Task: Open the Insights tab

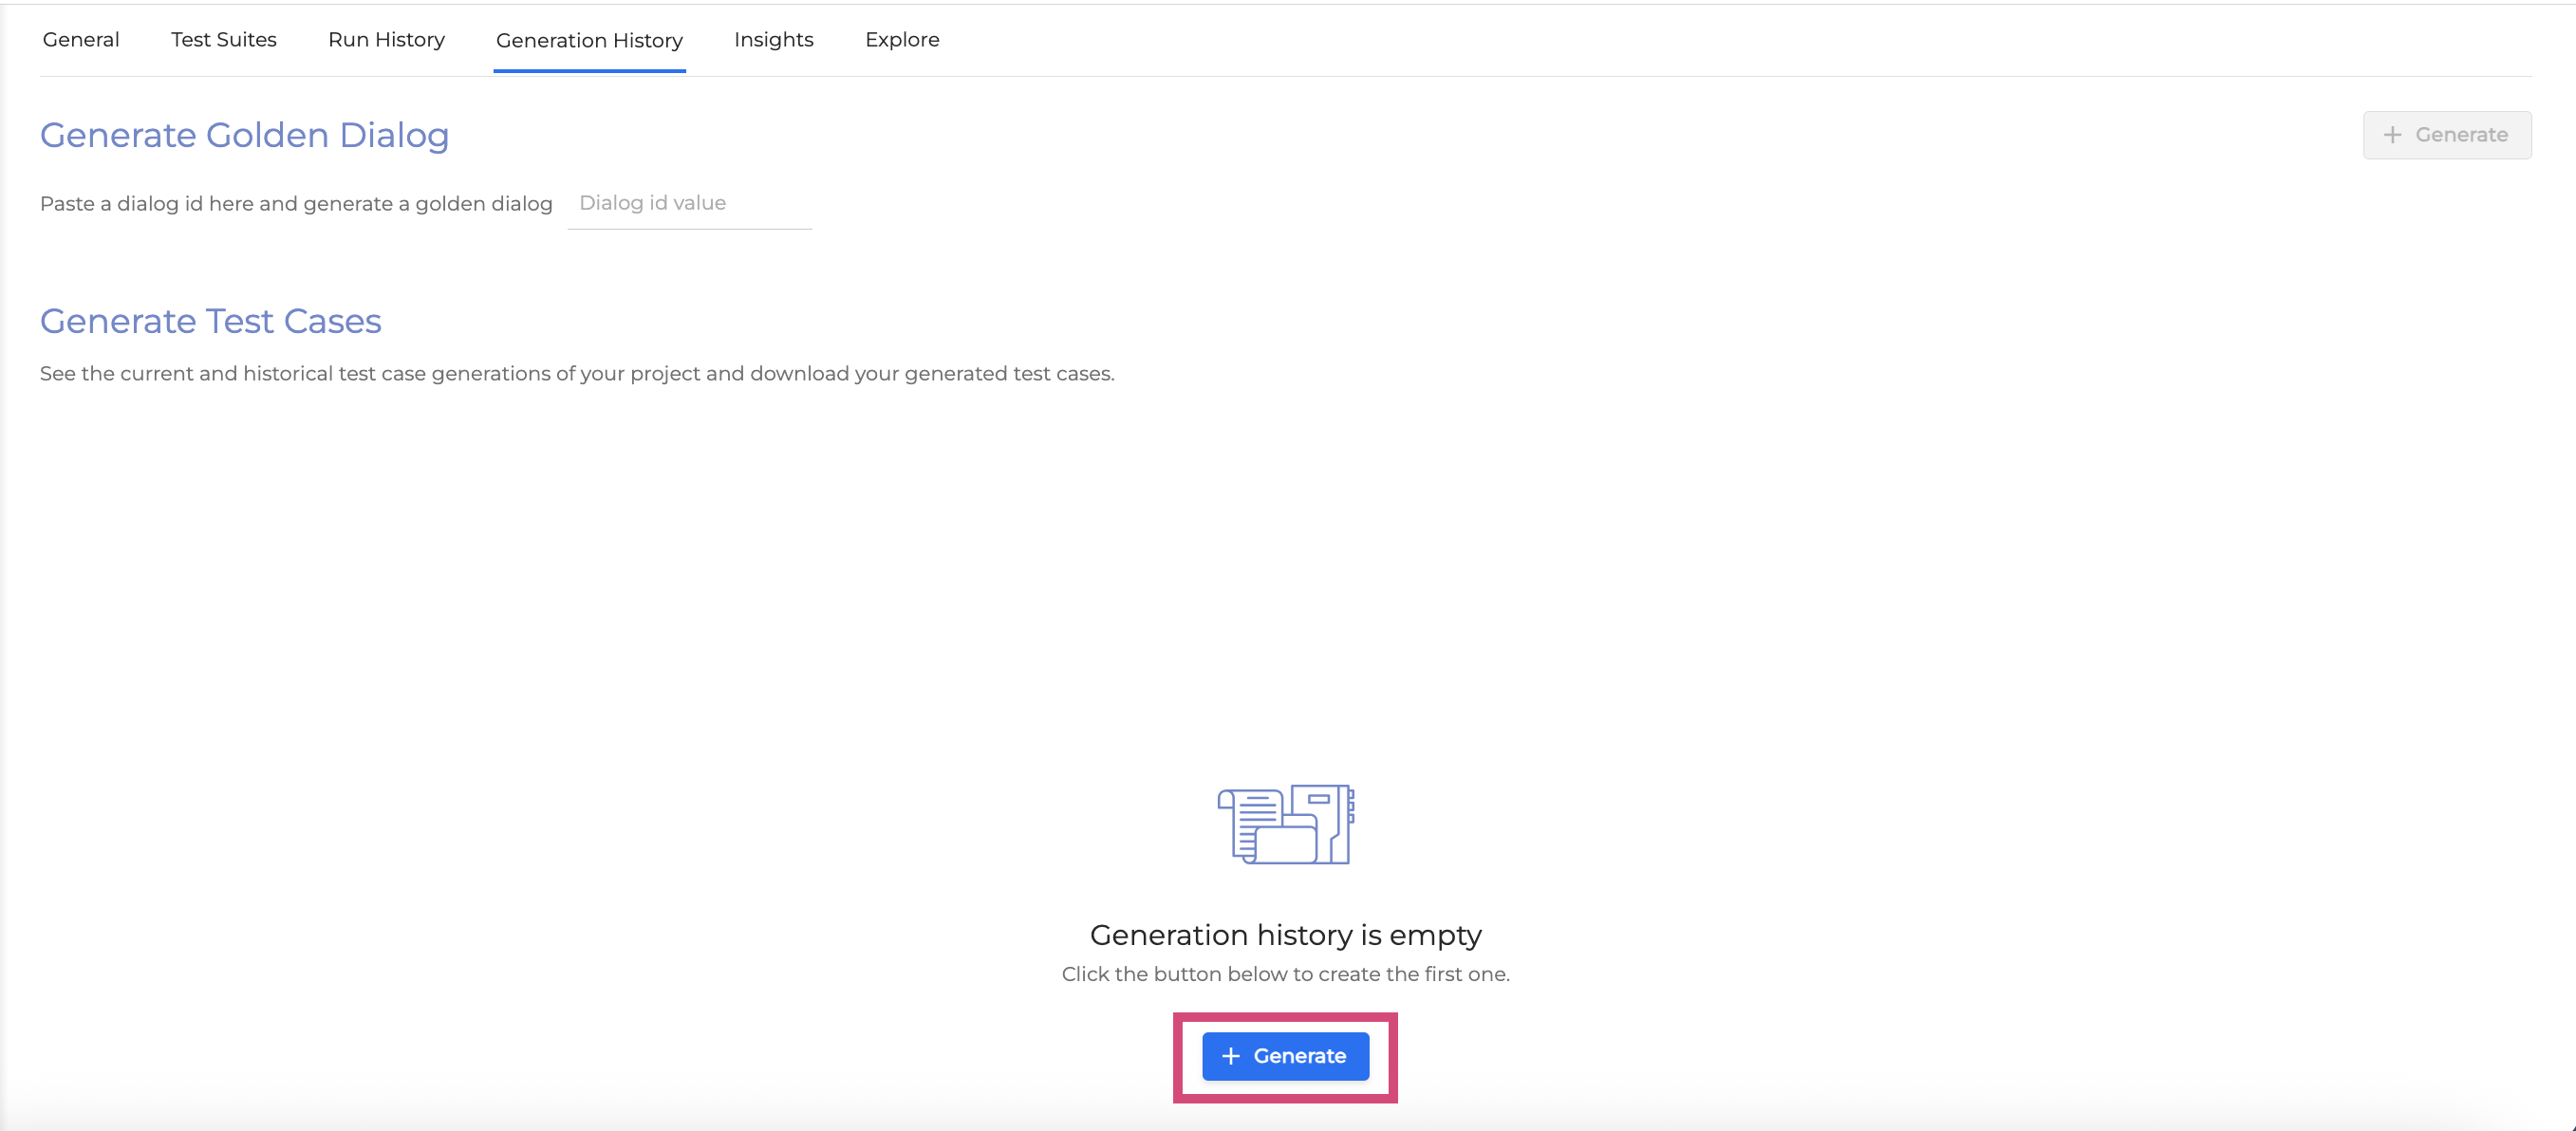Action: click(x=773, y=39)
